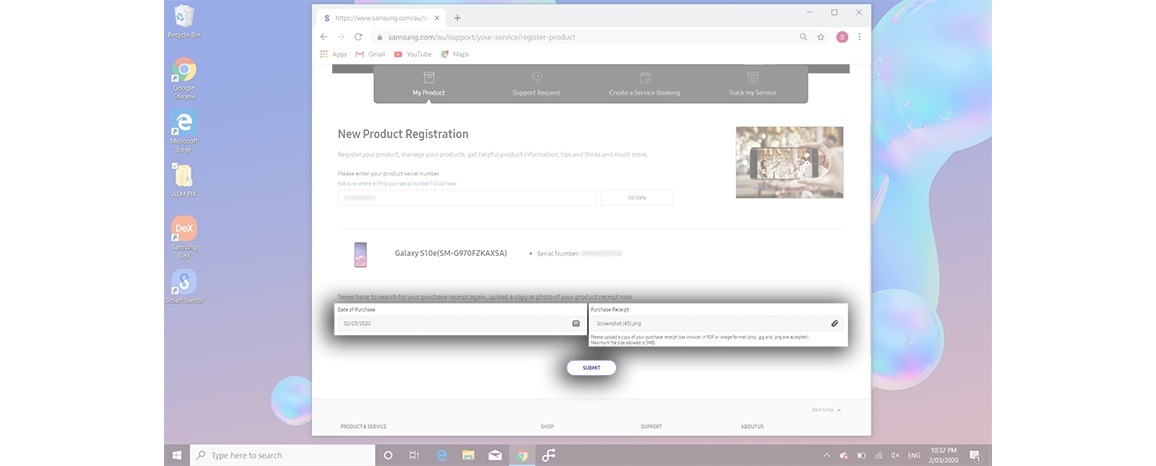
Task: Open the AEM PIX folder on desktop
Action: coord(184,181)
